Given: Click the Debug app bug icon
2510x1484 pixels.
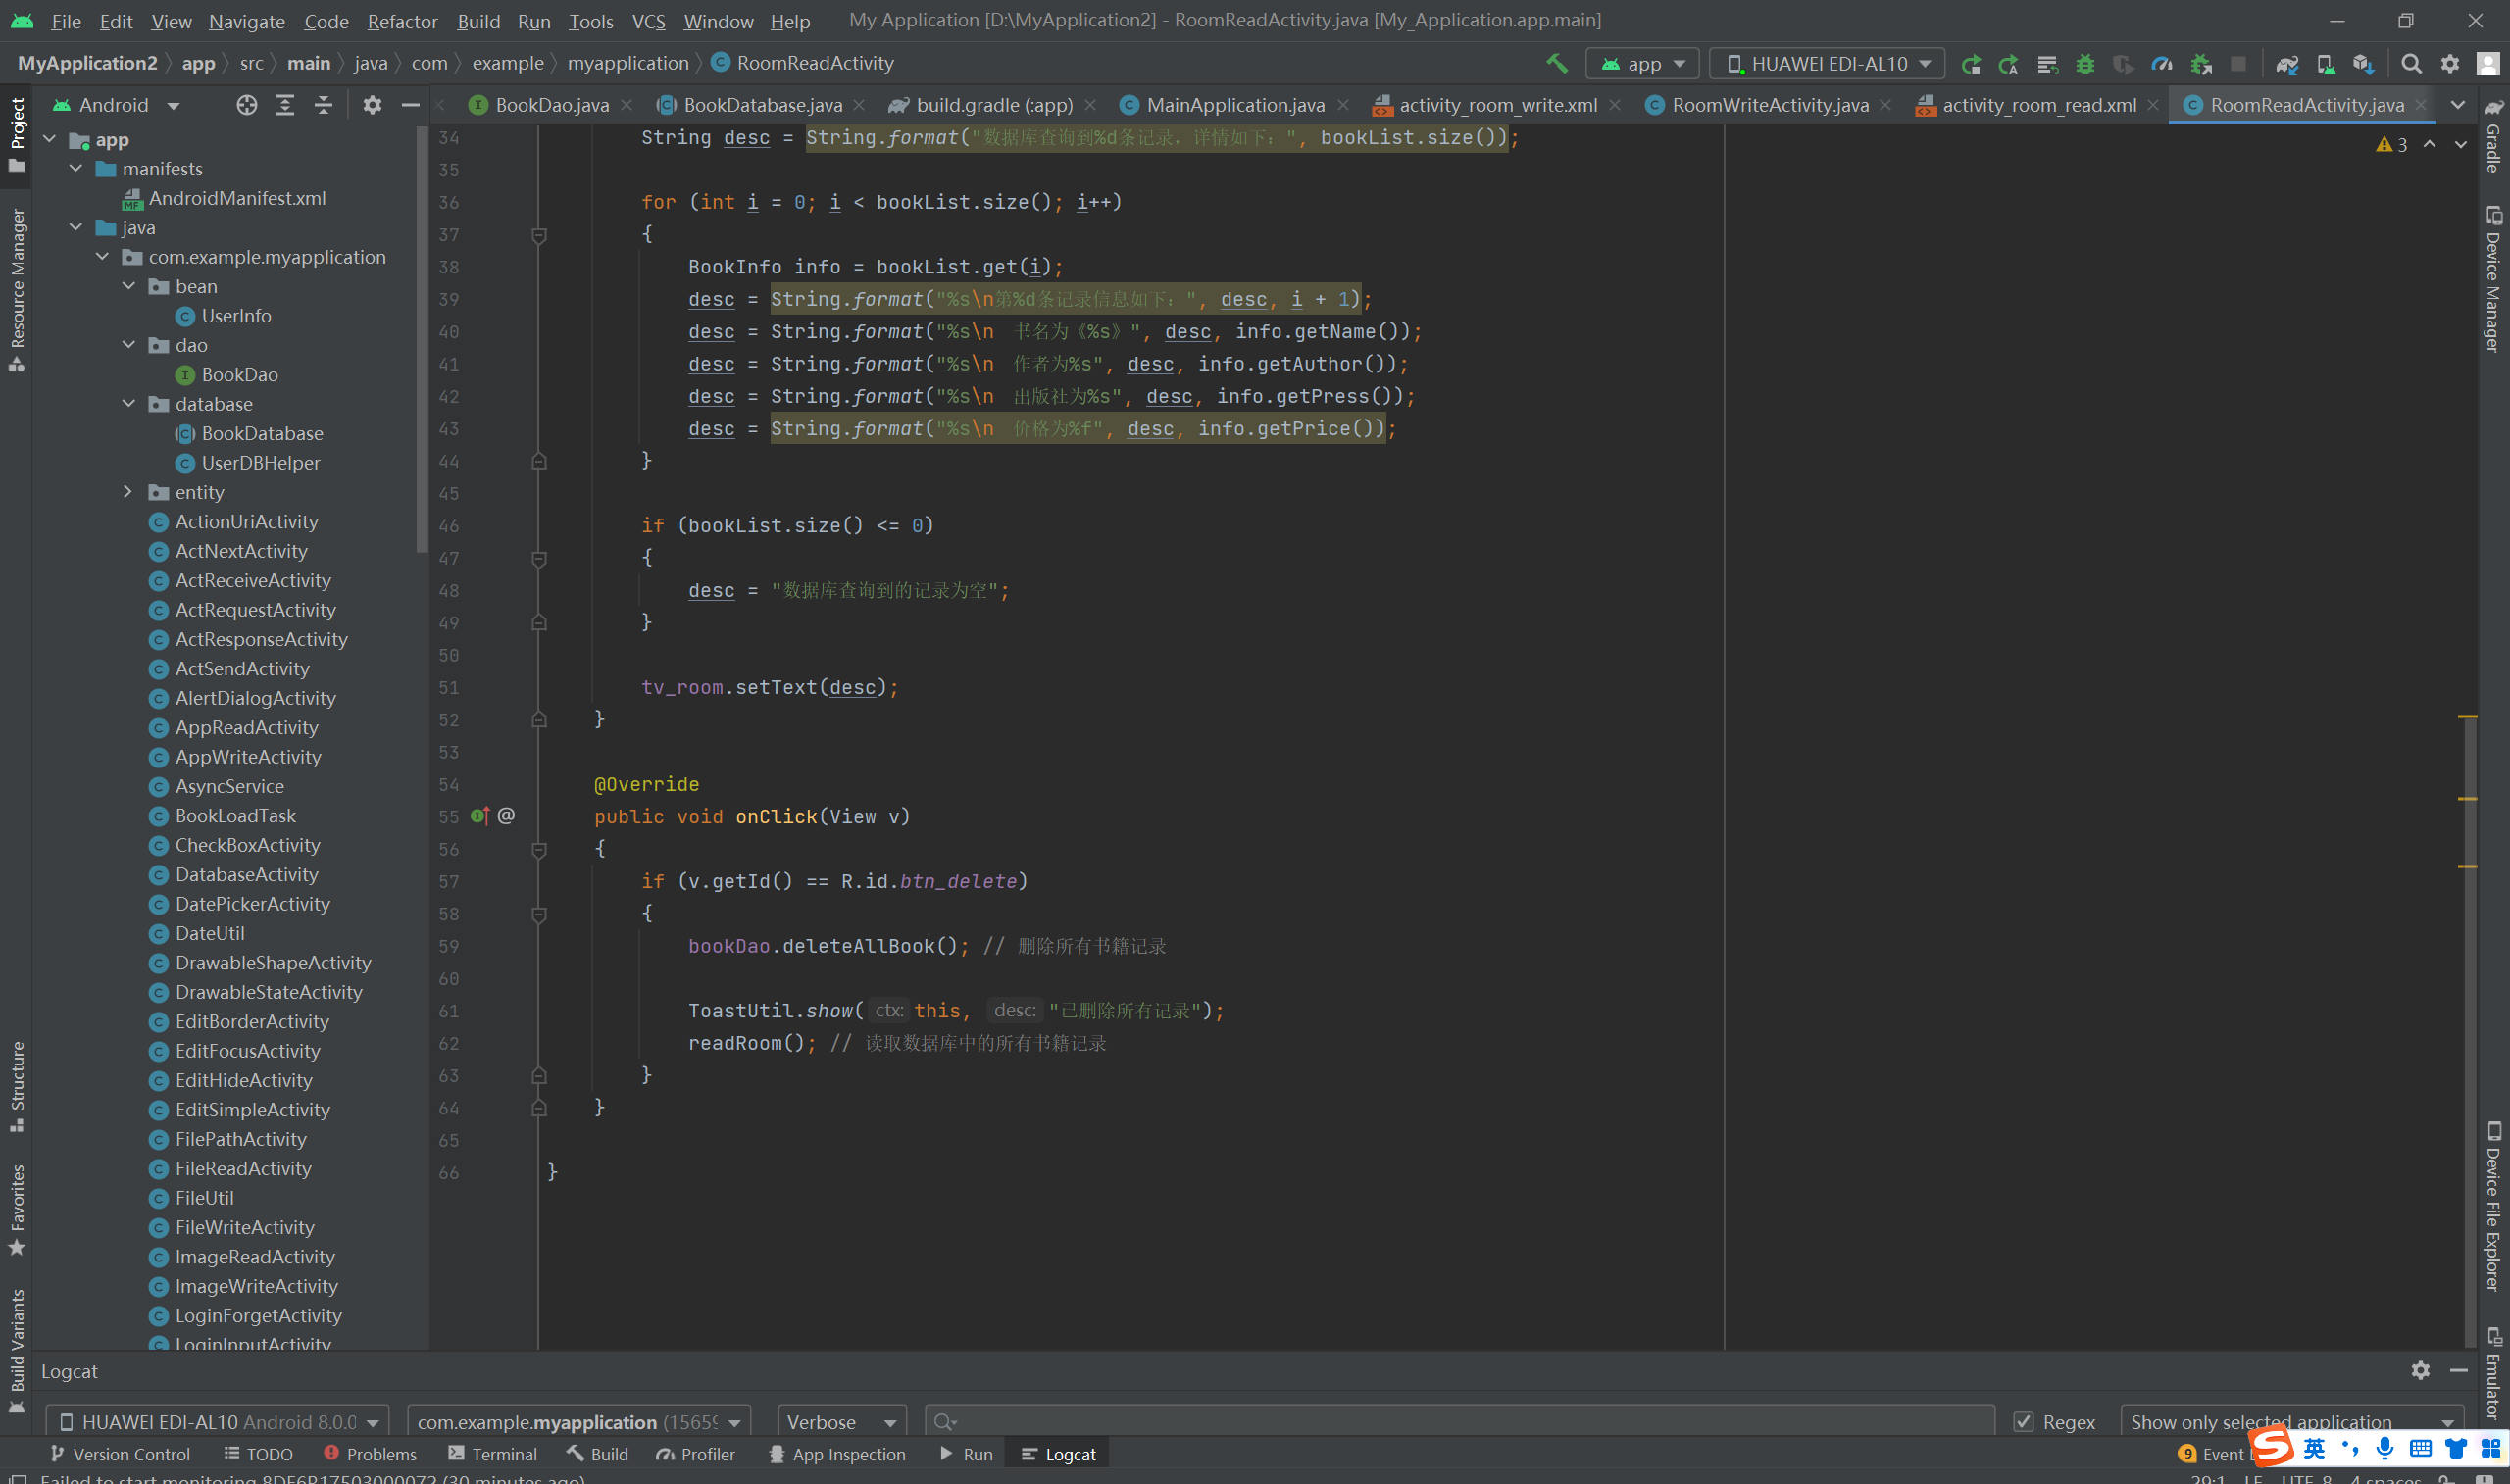Looking at the screenshot, I should point(2085,64).
